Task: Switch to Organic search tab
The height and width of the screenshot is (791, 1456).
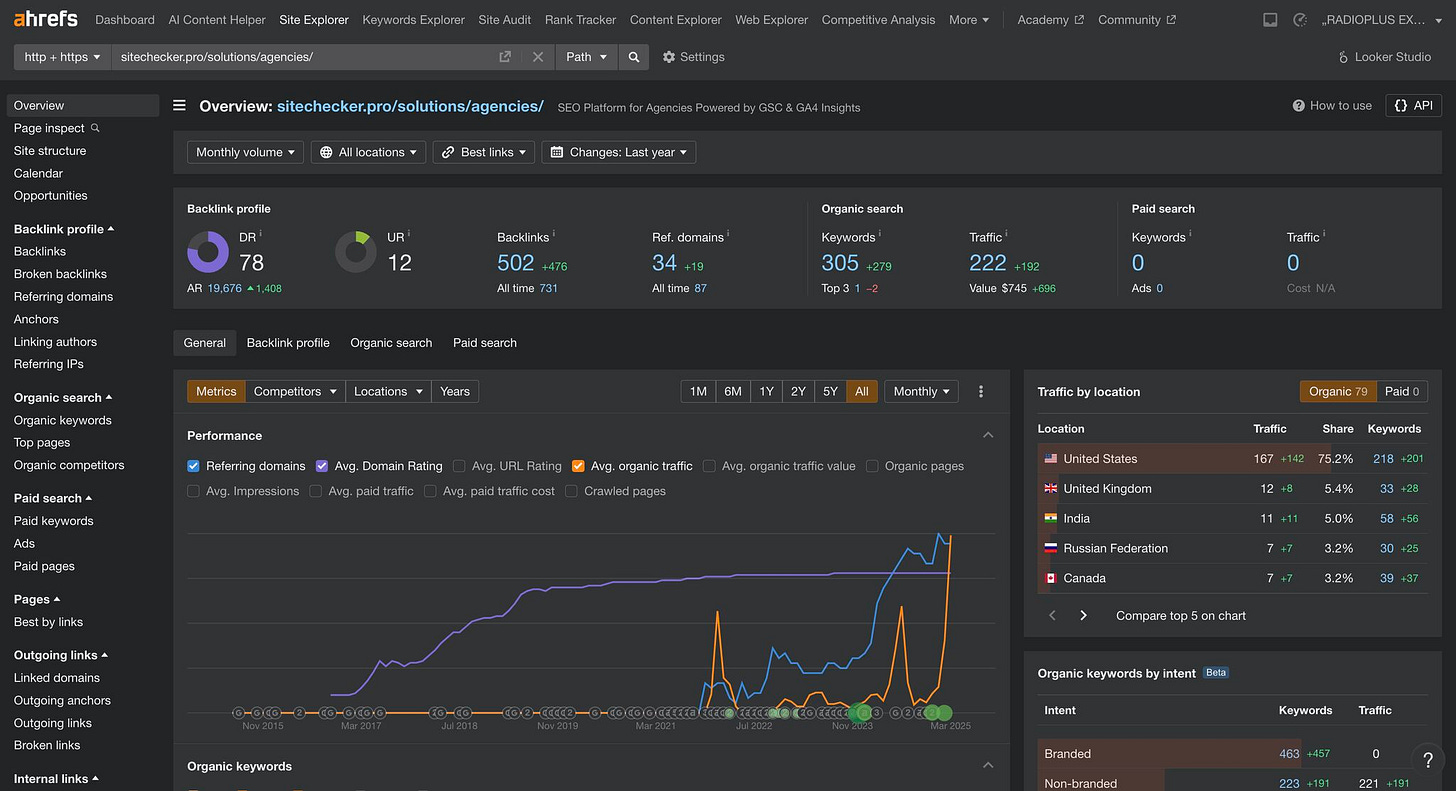Action: [391, 342]
